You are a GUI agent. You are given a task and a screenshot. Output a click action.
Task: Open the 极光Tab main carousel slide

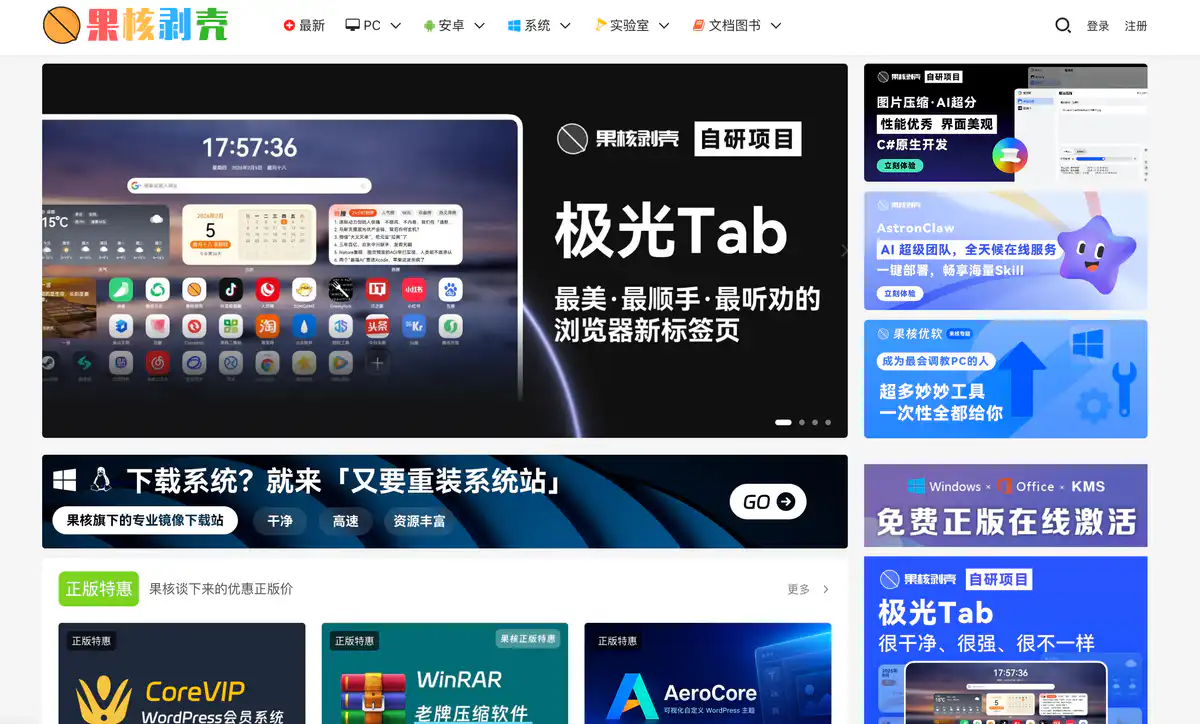point(444,251)
